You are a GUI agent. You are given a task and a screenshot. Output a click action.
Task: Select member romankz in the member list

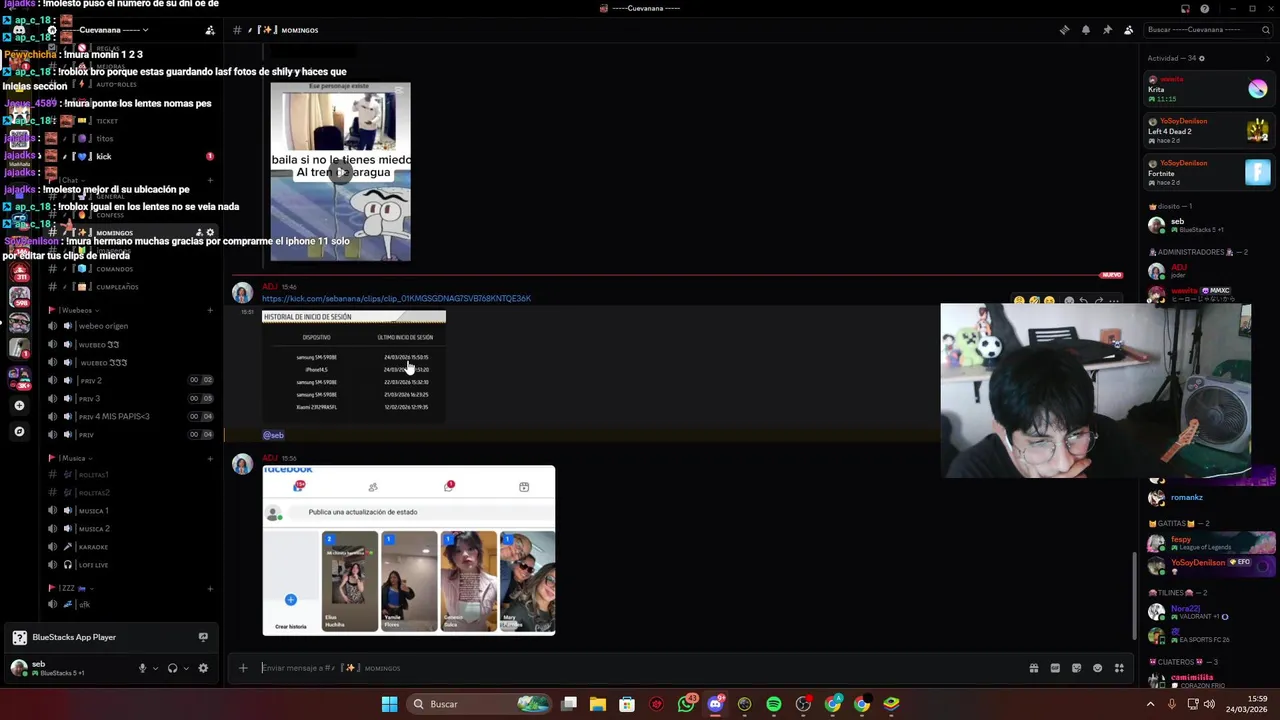click(1209, 497)
